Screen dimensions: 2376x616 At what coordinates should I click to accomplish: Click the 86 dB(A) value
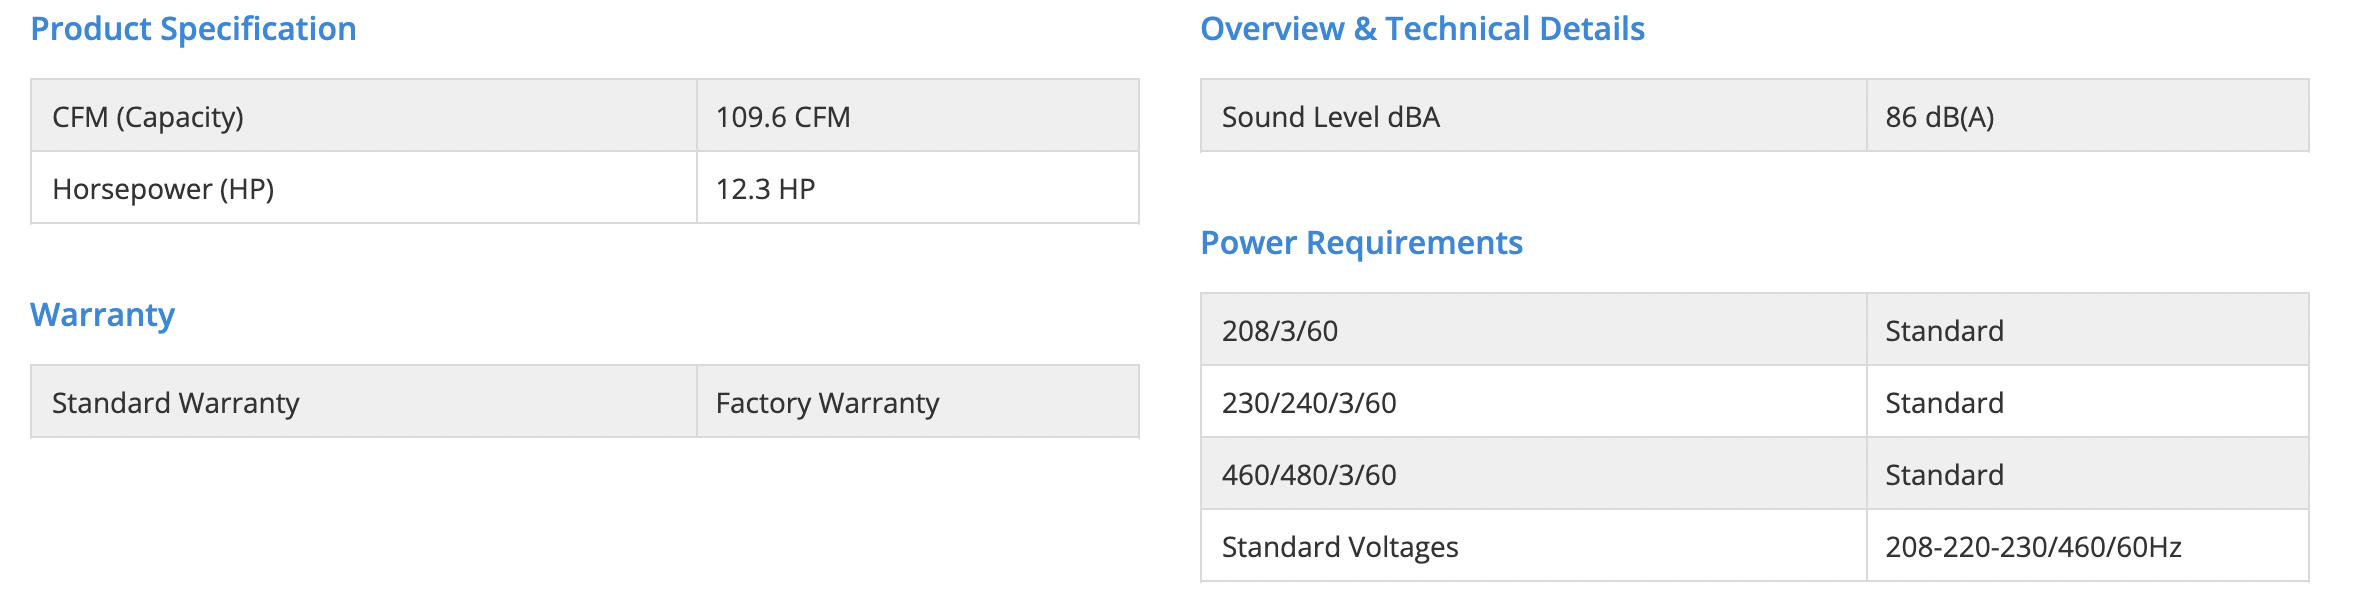tap(1939, 117)
